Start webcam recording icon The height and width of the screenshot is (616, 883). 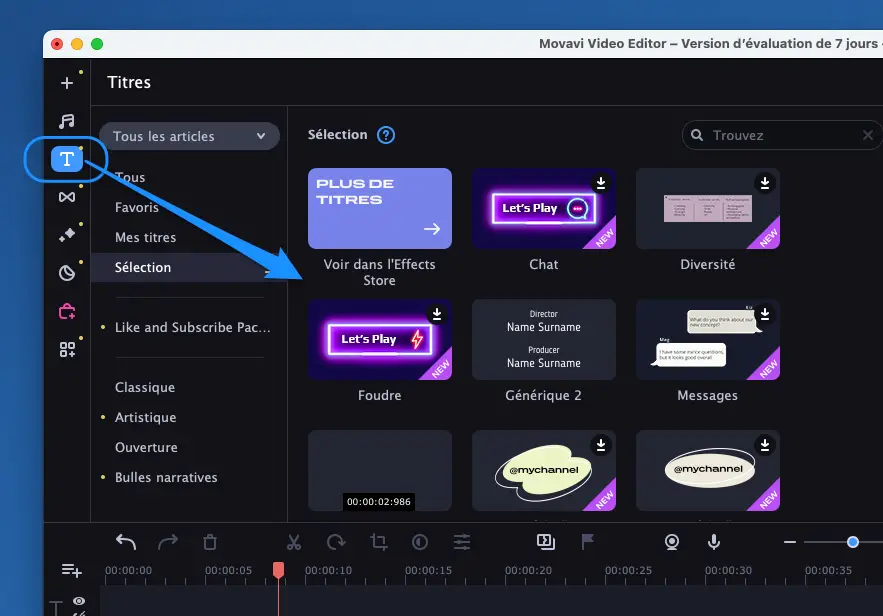coord(672,542)
